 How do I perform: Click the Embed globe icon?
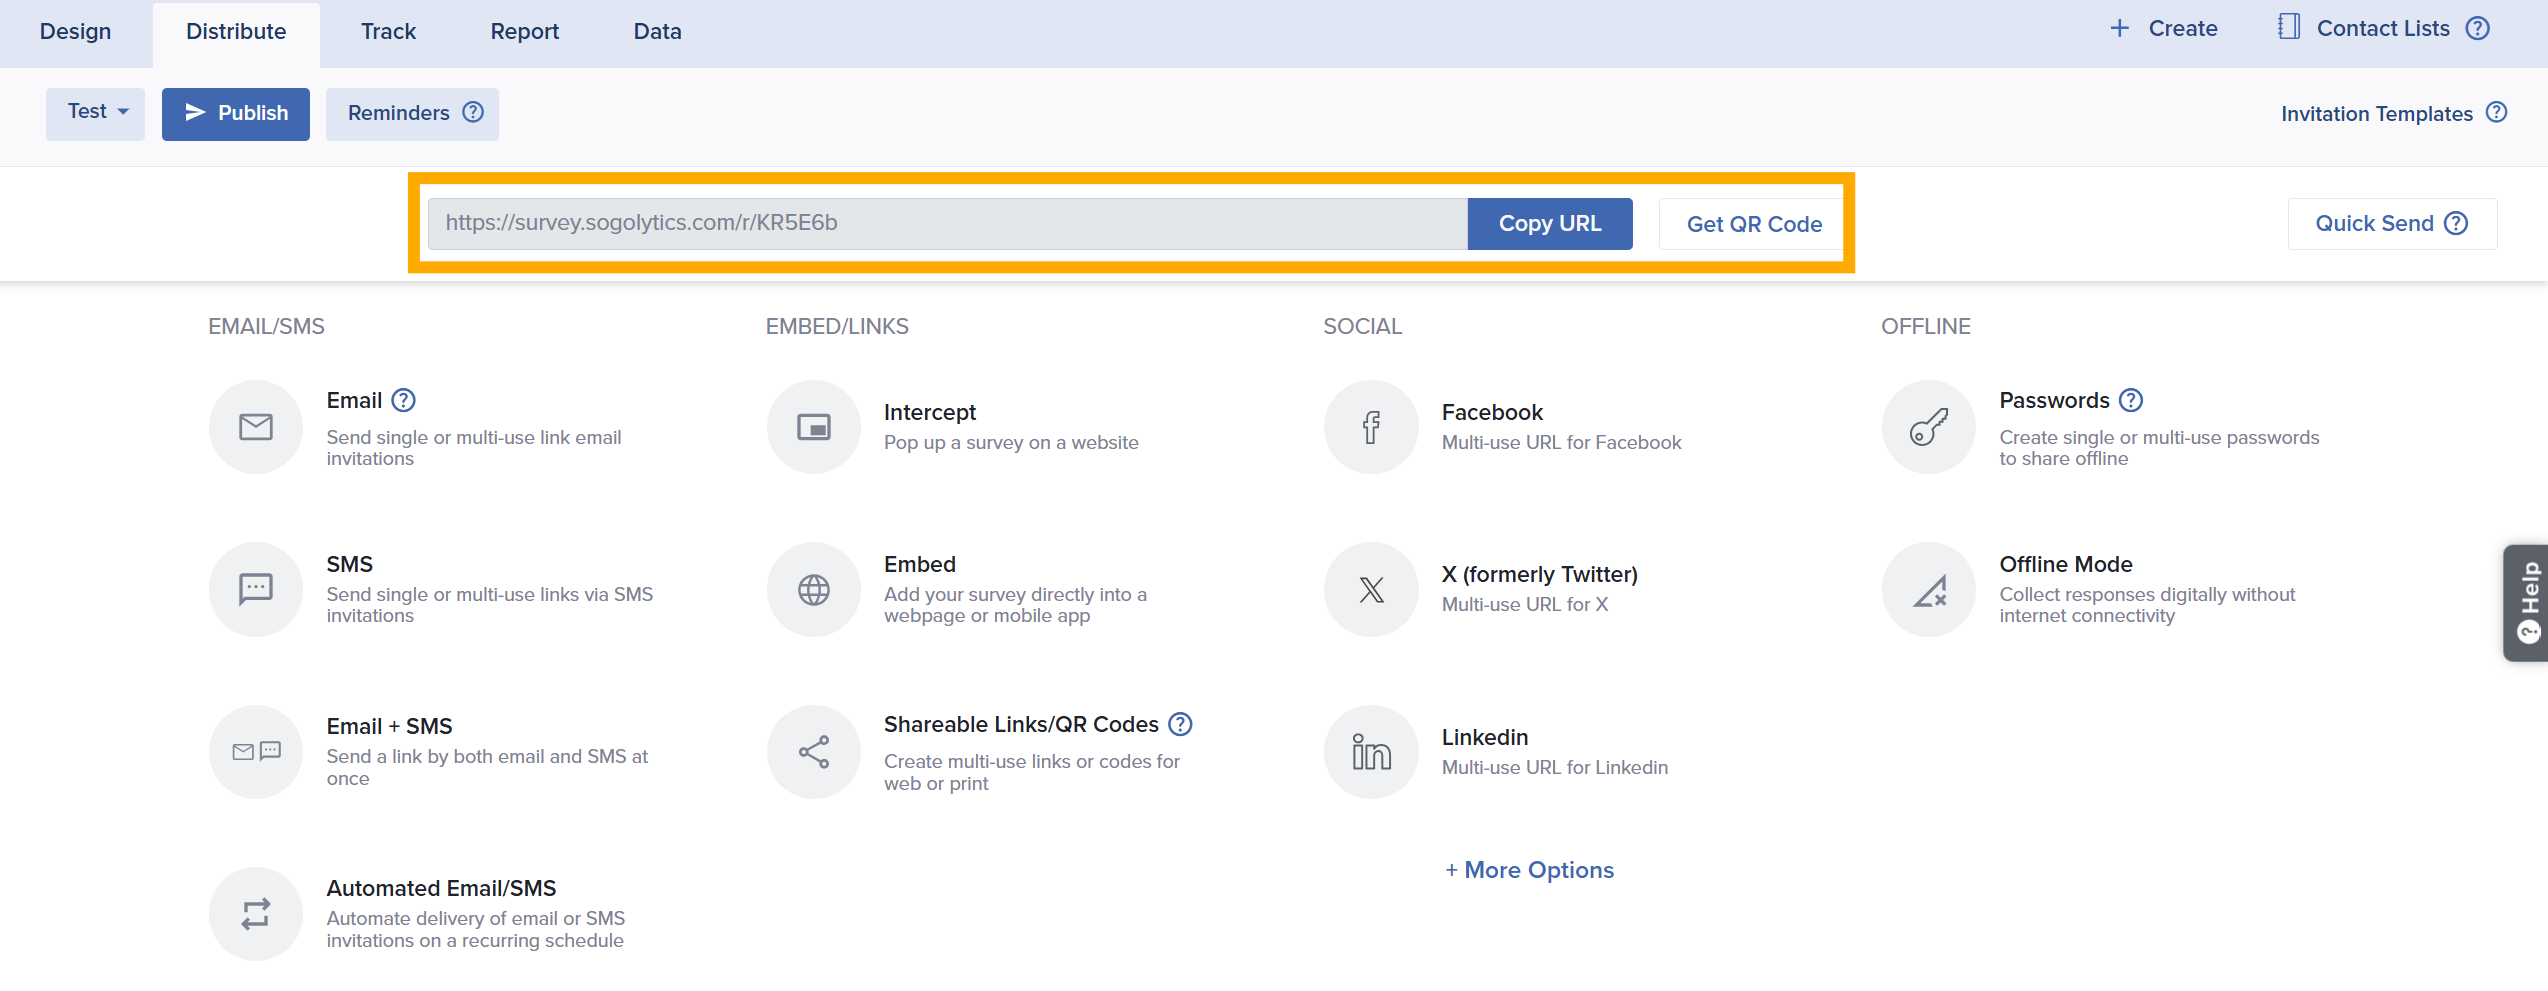(x=813, y=590)
